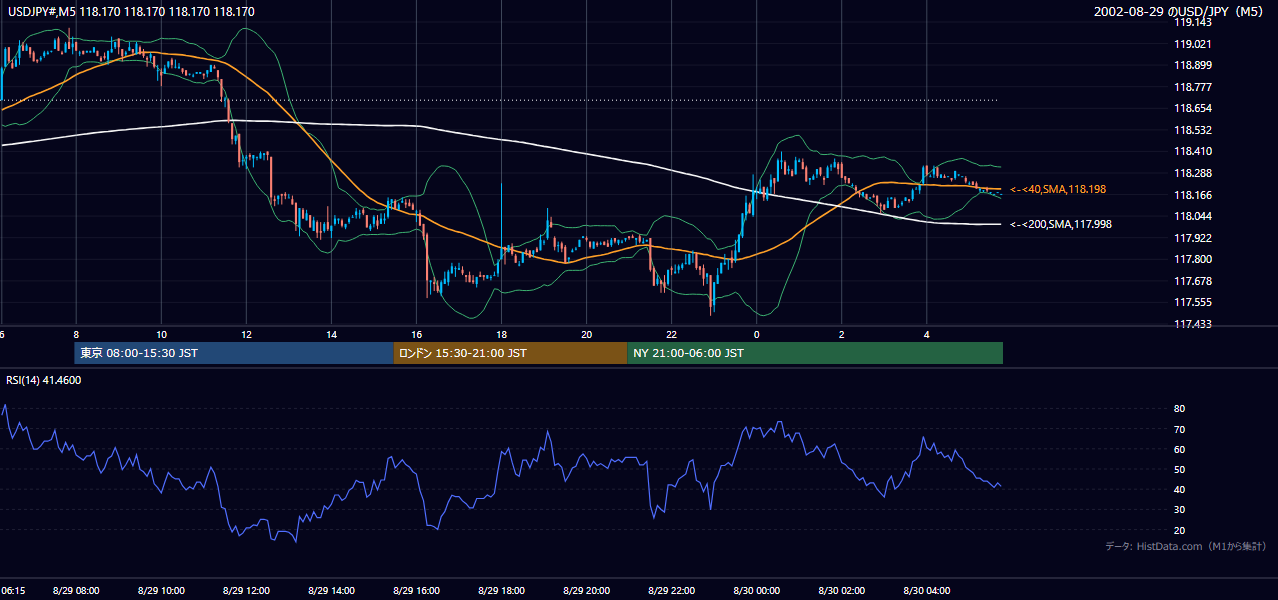The image size is (1278, 600).
Task: Click price axis value 118.532
Action: [1192, 130]
